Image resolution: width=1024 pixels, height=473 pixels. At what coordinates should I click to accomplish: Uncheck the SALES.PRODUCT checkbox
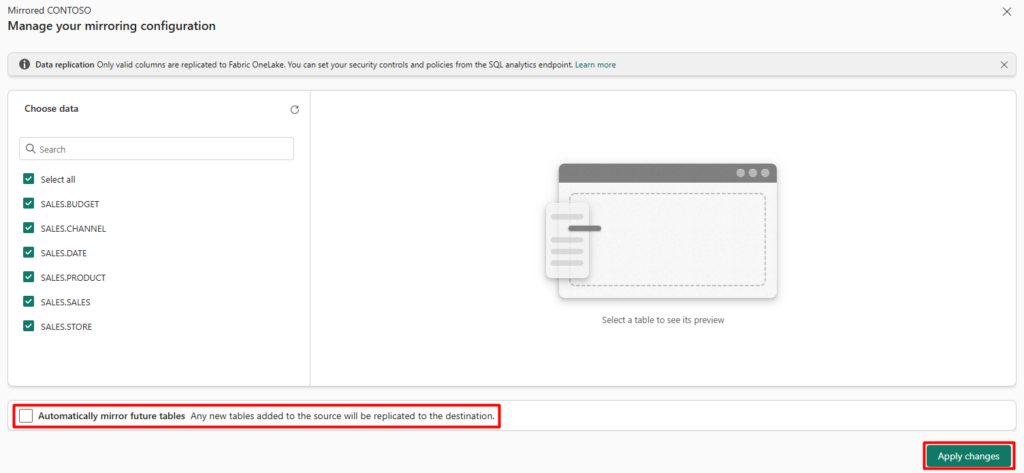29,278
